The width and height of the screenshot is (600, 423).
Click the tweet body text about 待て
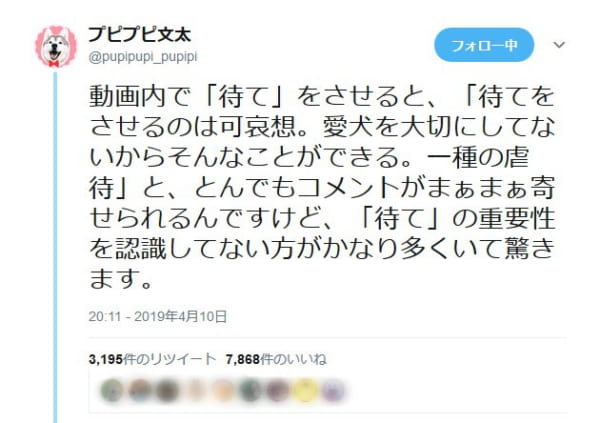tap(322, 188)
